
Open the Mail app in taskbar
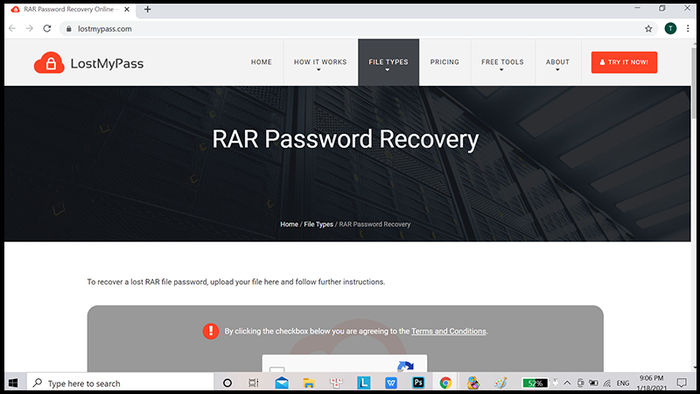(x=282, y=383)
